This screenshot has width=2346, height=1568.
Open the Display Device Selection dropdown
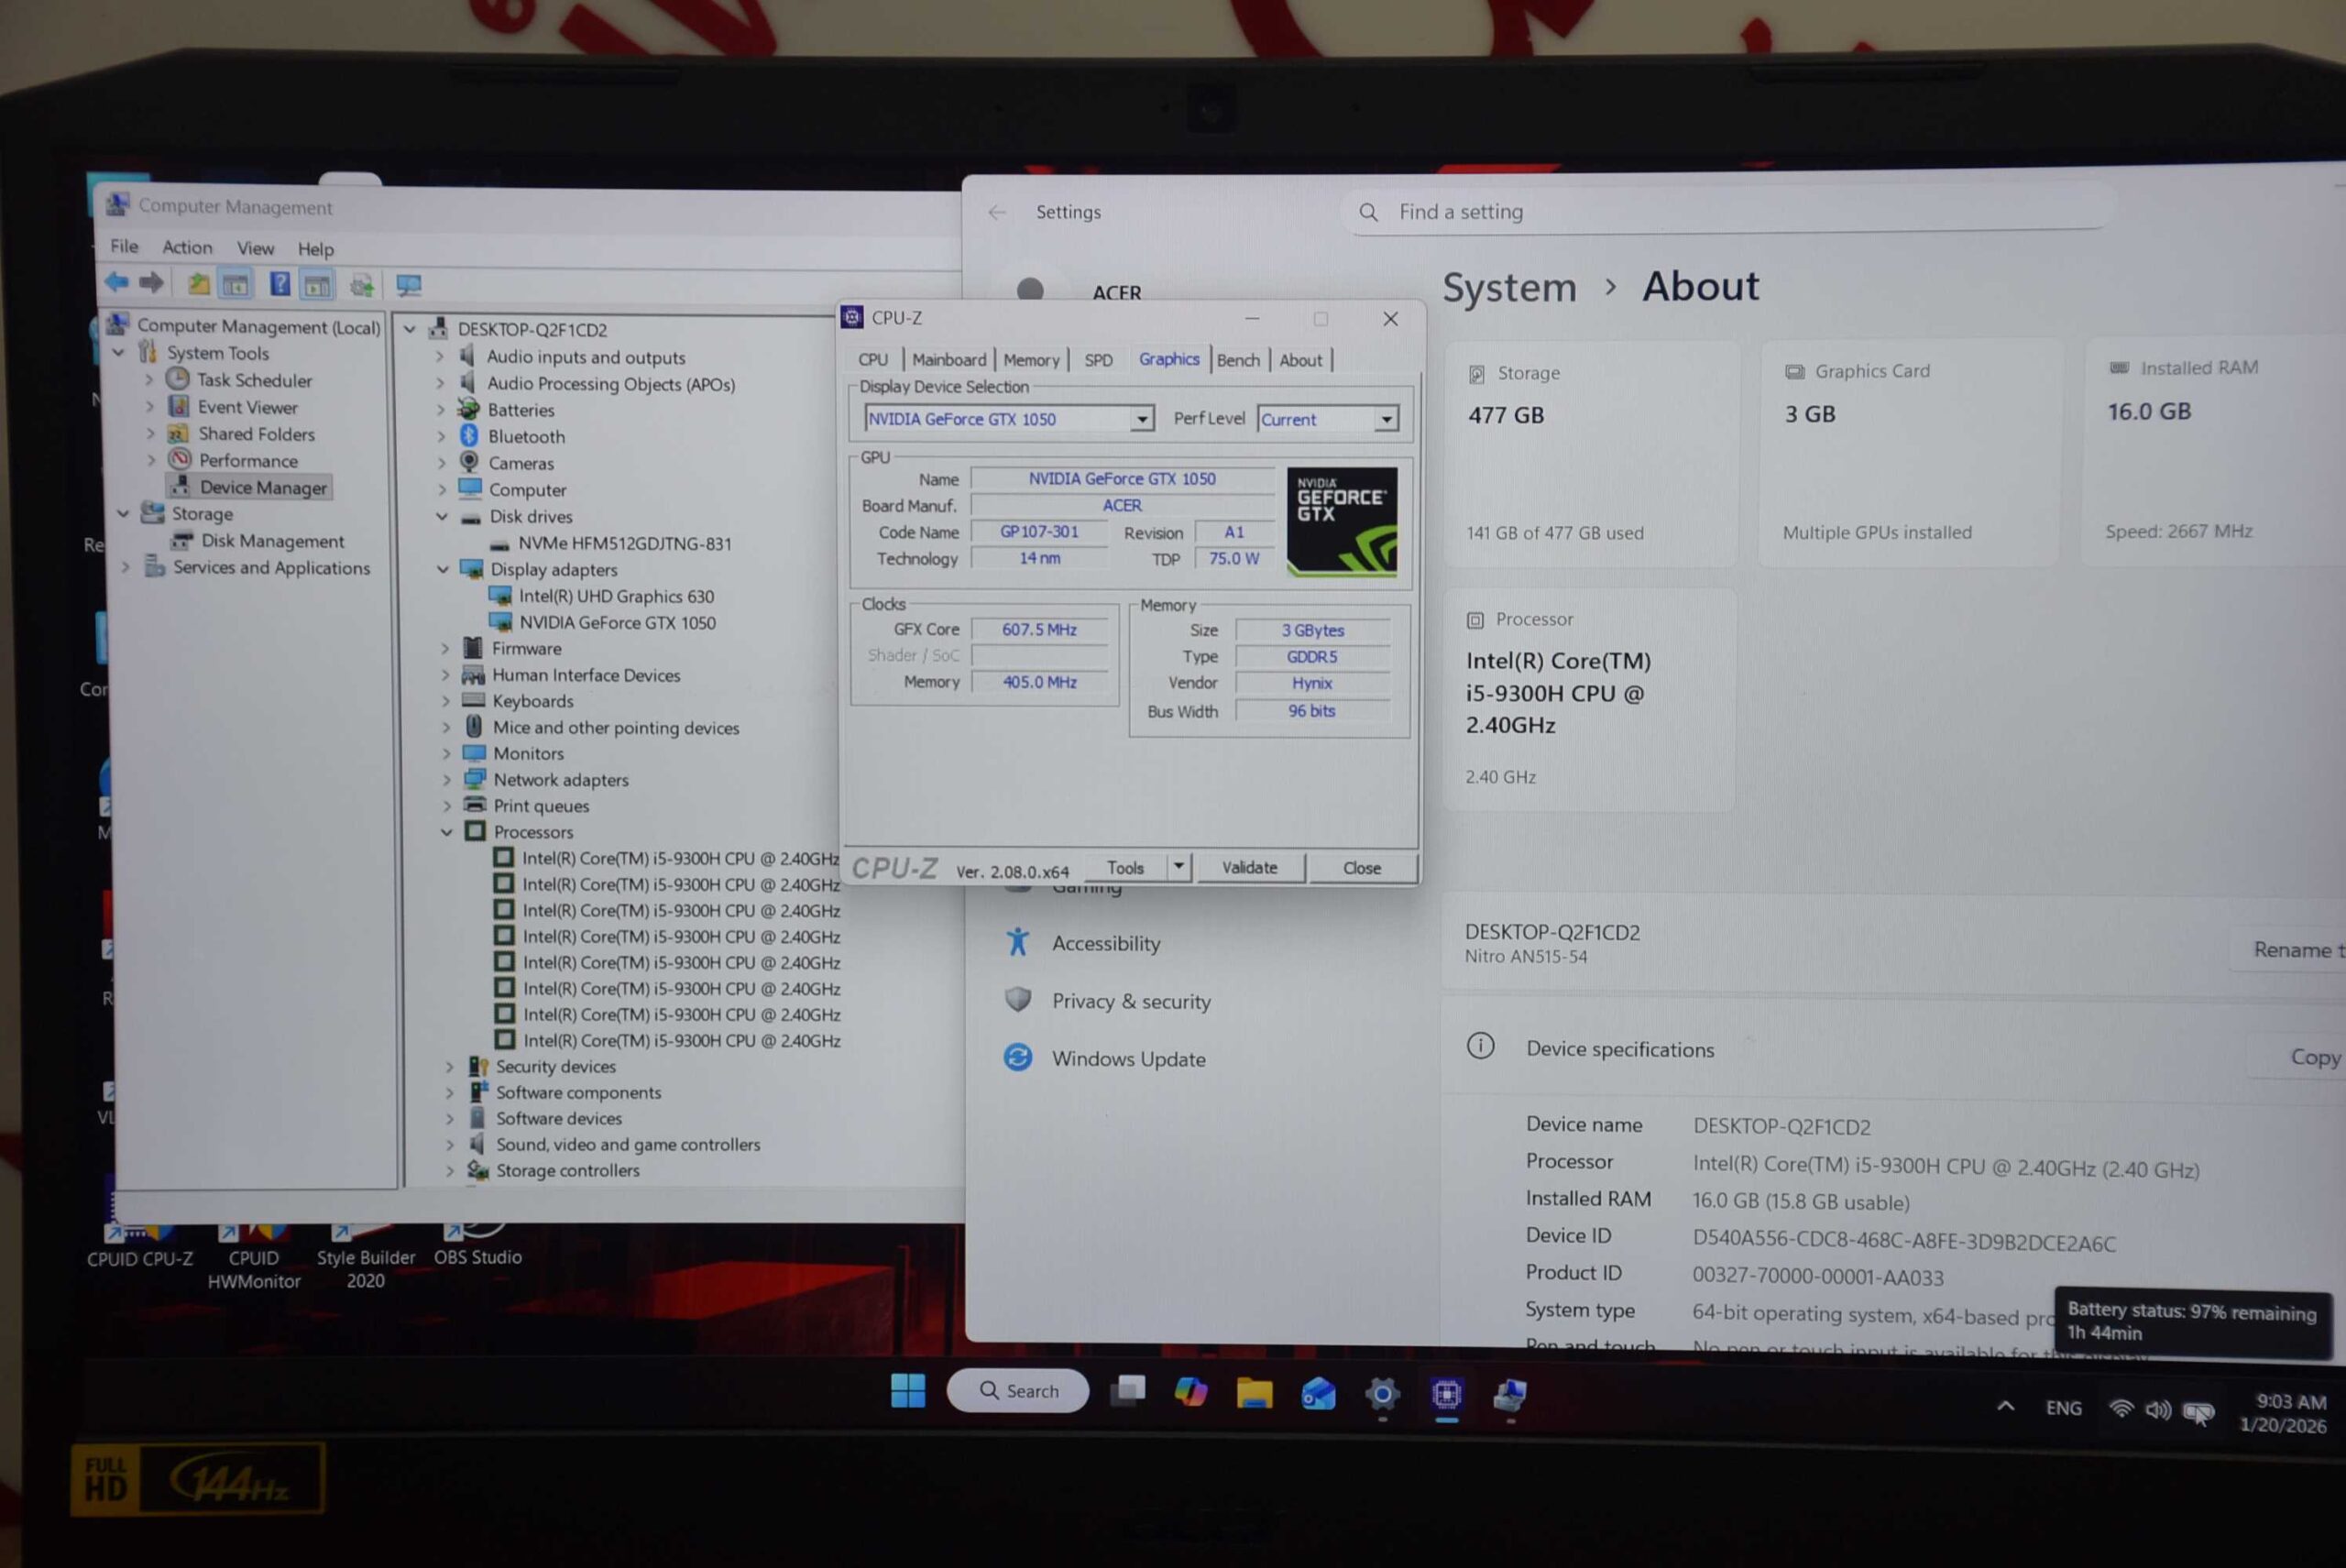1141,420
